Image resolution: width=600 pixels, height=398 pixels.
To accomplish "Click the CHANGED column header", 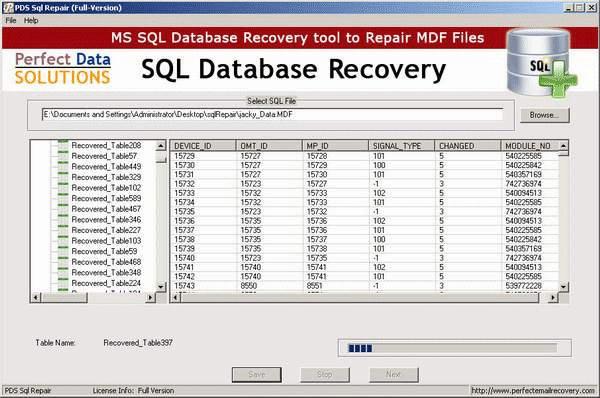I will (x=468, y=146).
